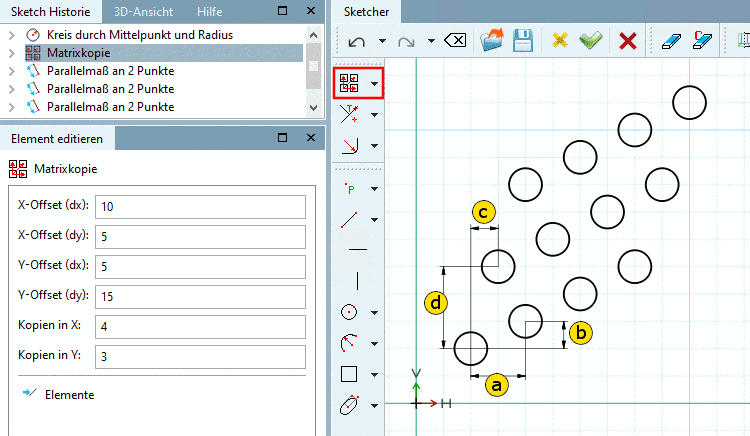Expand the second Parallelmaß an 2 Punkte entry
The image size is (750, 436).
[11, 89]
